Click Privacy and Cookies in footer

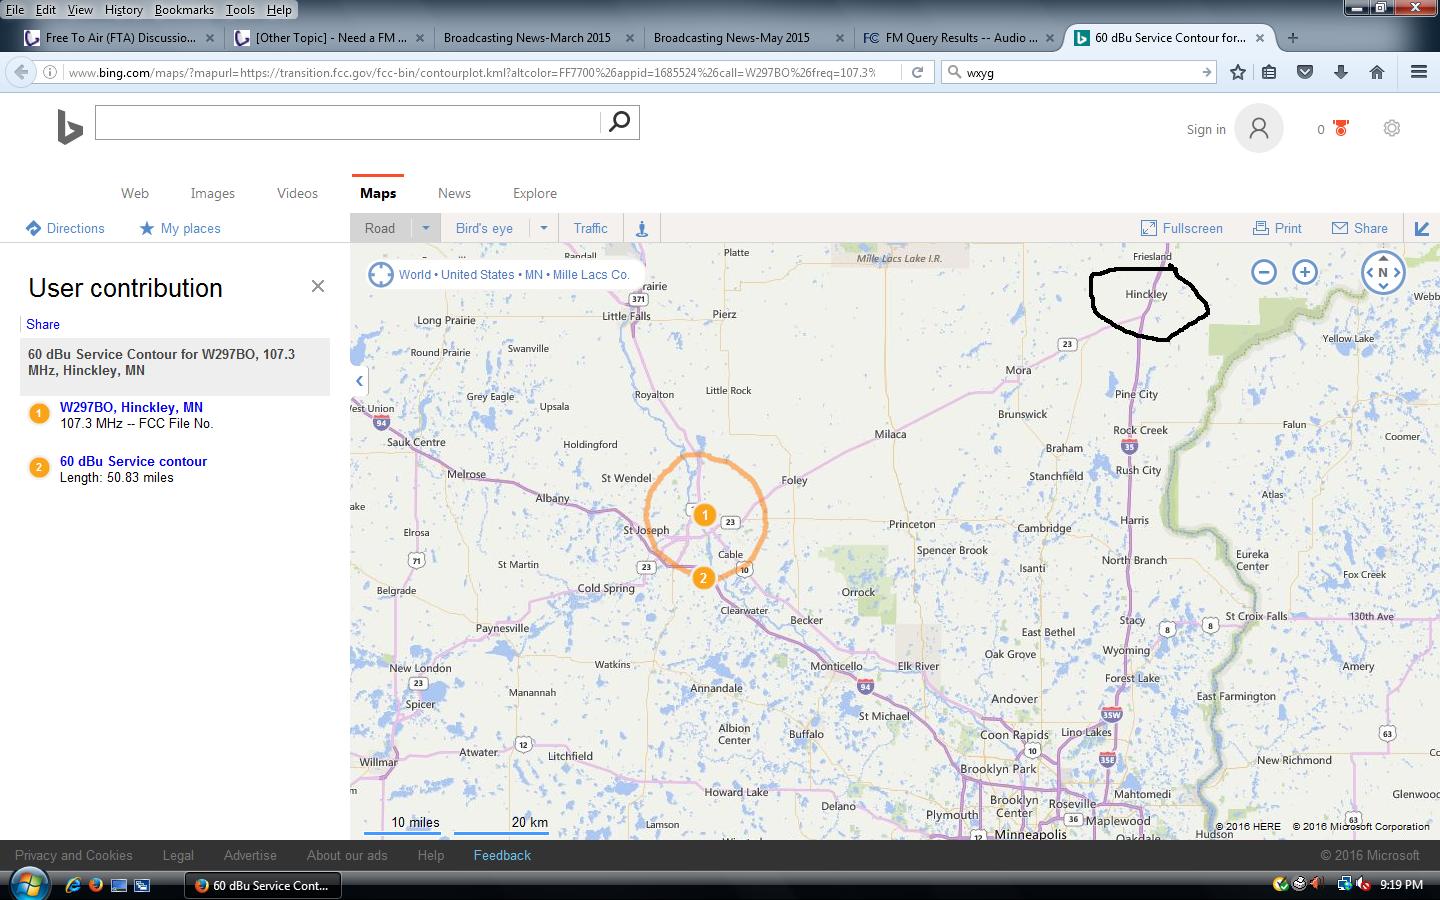(74, 855)
